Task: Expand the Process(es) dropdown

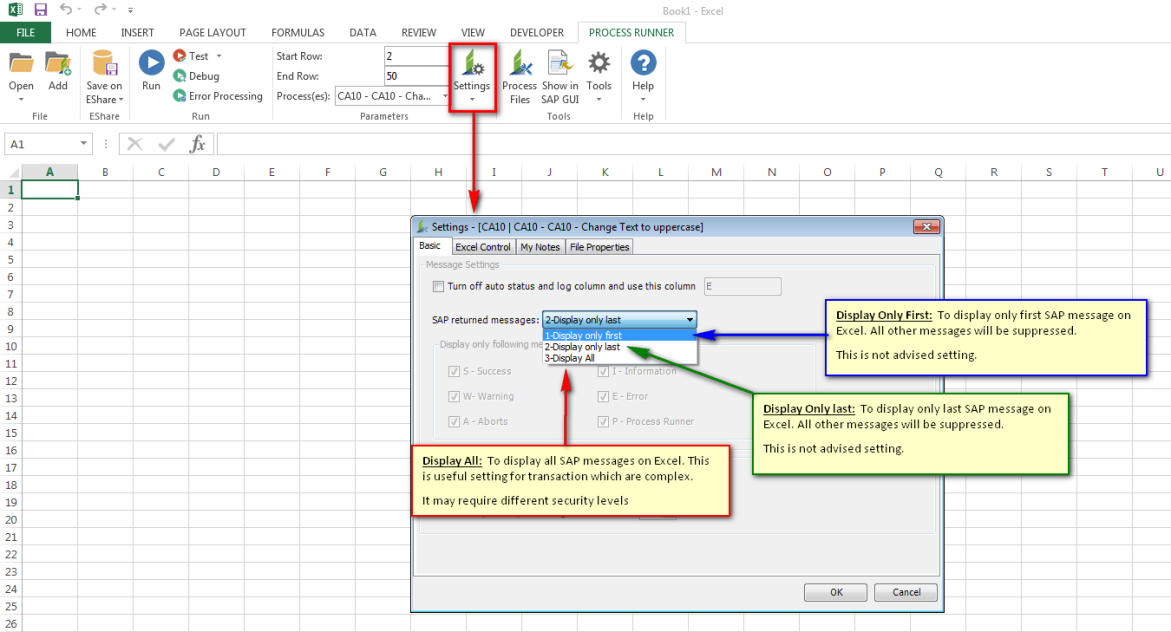Action: pos(445,96)
